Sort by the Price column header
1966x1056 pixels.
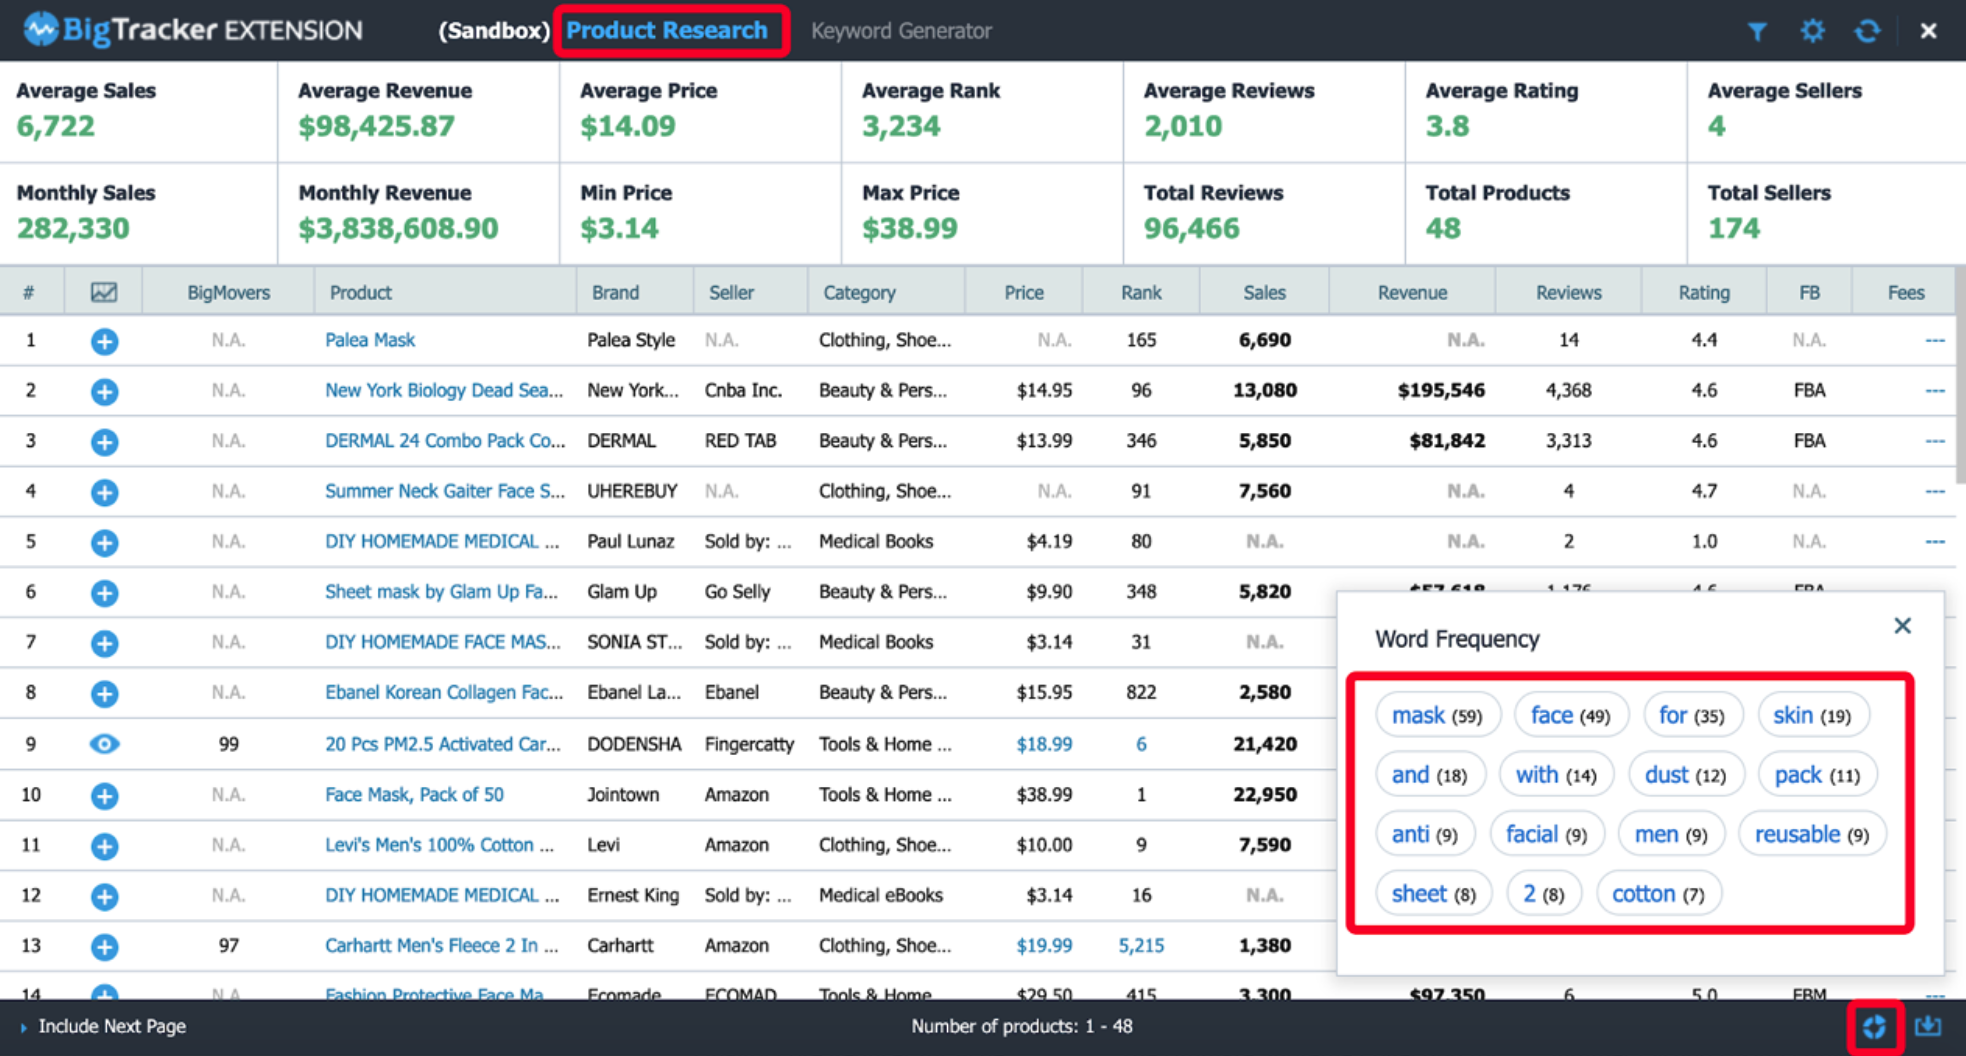[x=1023, y=292]
